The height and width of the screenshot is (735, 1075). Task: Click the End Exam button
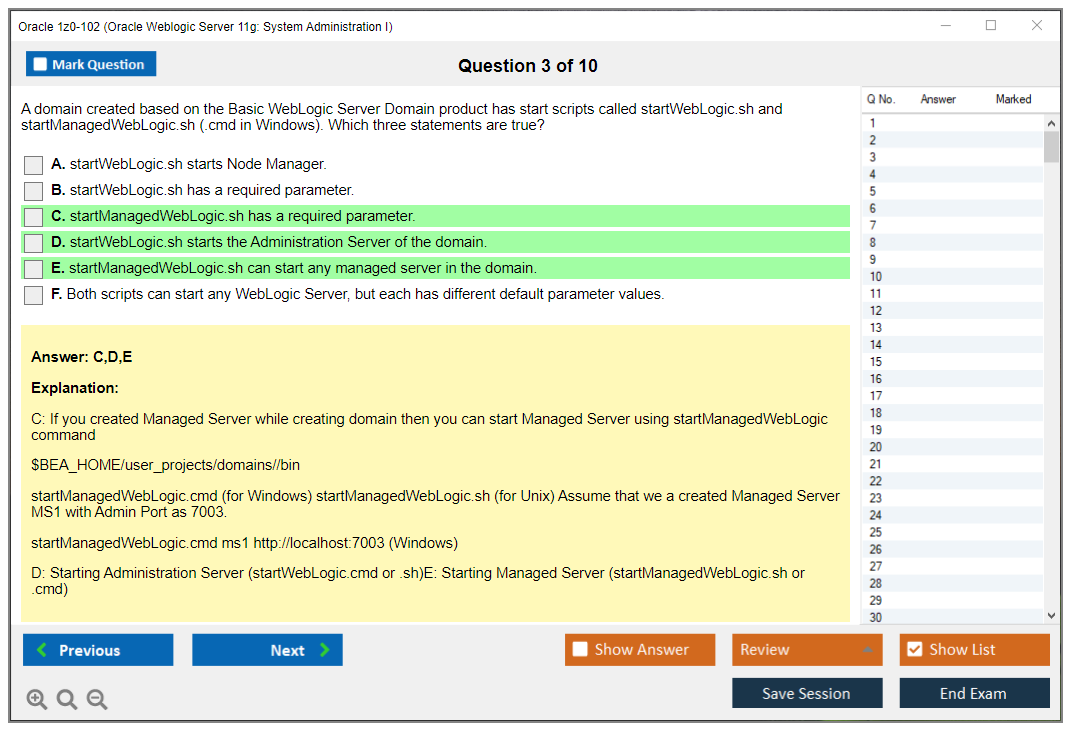974,693
